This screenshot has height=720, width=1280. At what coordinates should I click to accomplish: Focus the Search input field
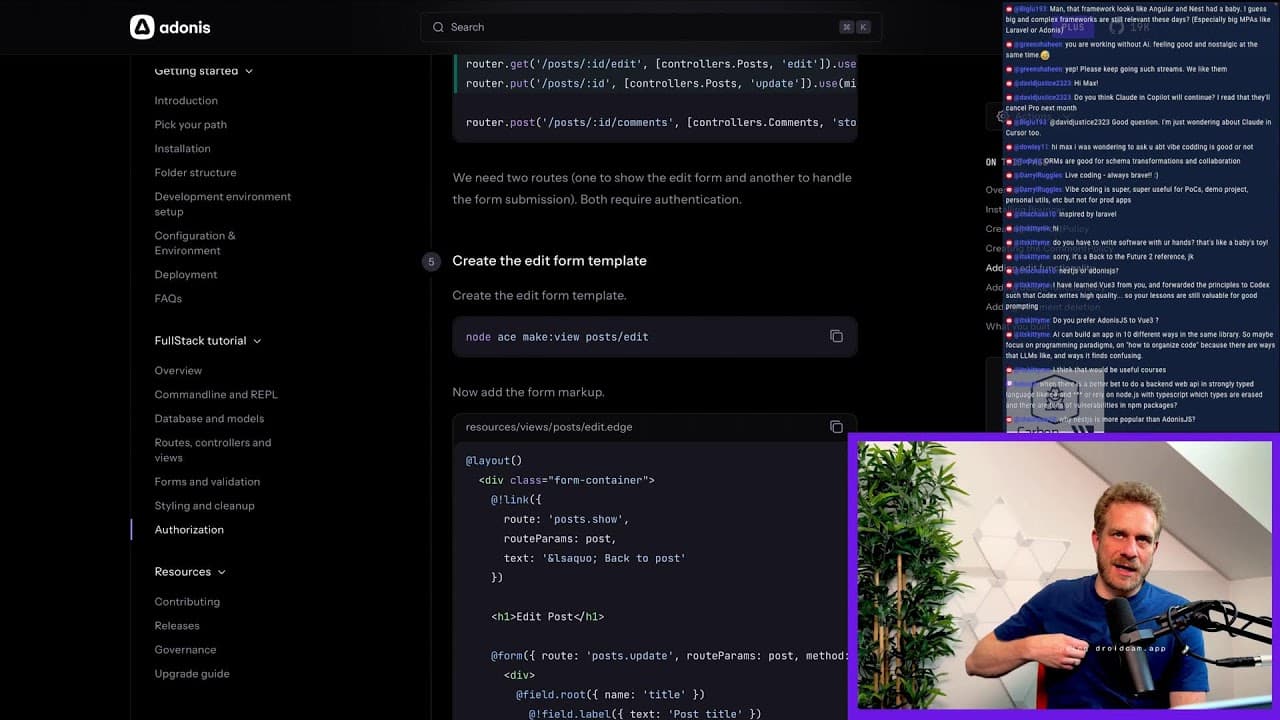pyautogui.click(x=651, y=27)
